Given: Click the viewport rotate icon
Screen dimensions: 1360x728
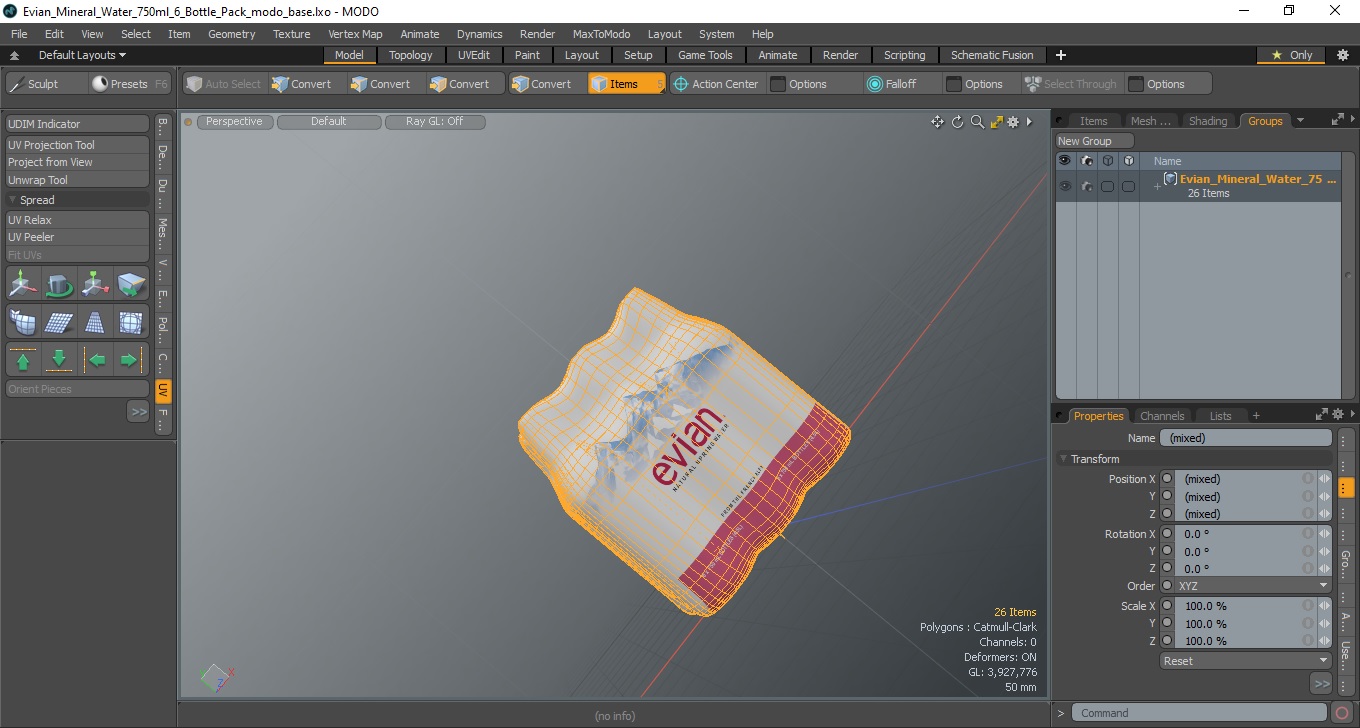Looking at the screenshot, I should pos(957,122).
